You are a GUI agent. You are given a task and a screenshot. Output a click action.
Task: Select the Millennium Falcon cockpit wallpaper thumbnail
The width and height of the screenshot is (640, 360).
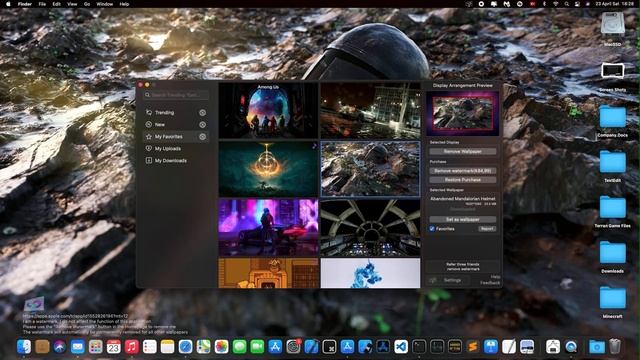click(x=370, y=227)
